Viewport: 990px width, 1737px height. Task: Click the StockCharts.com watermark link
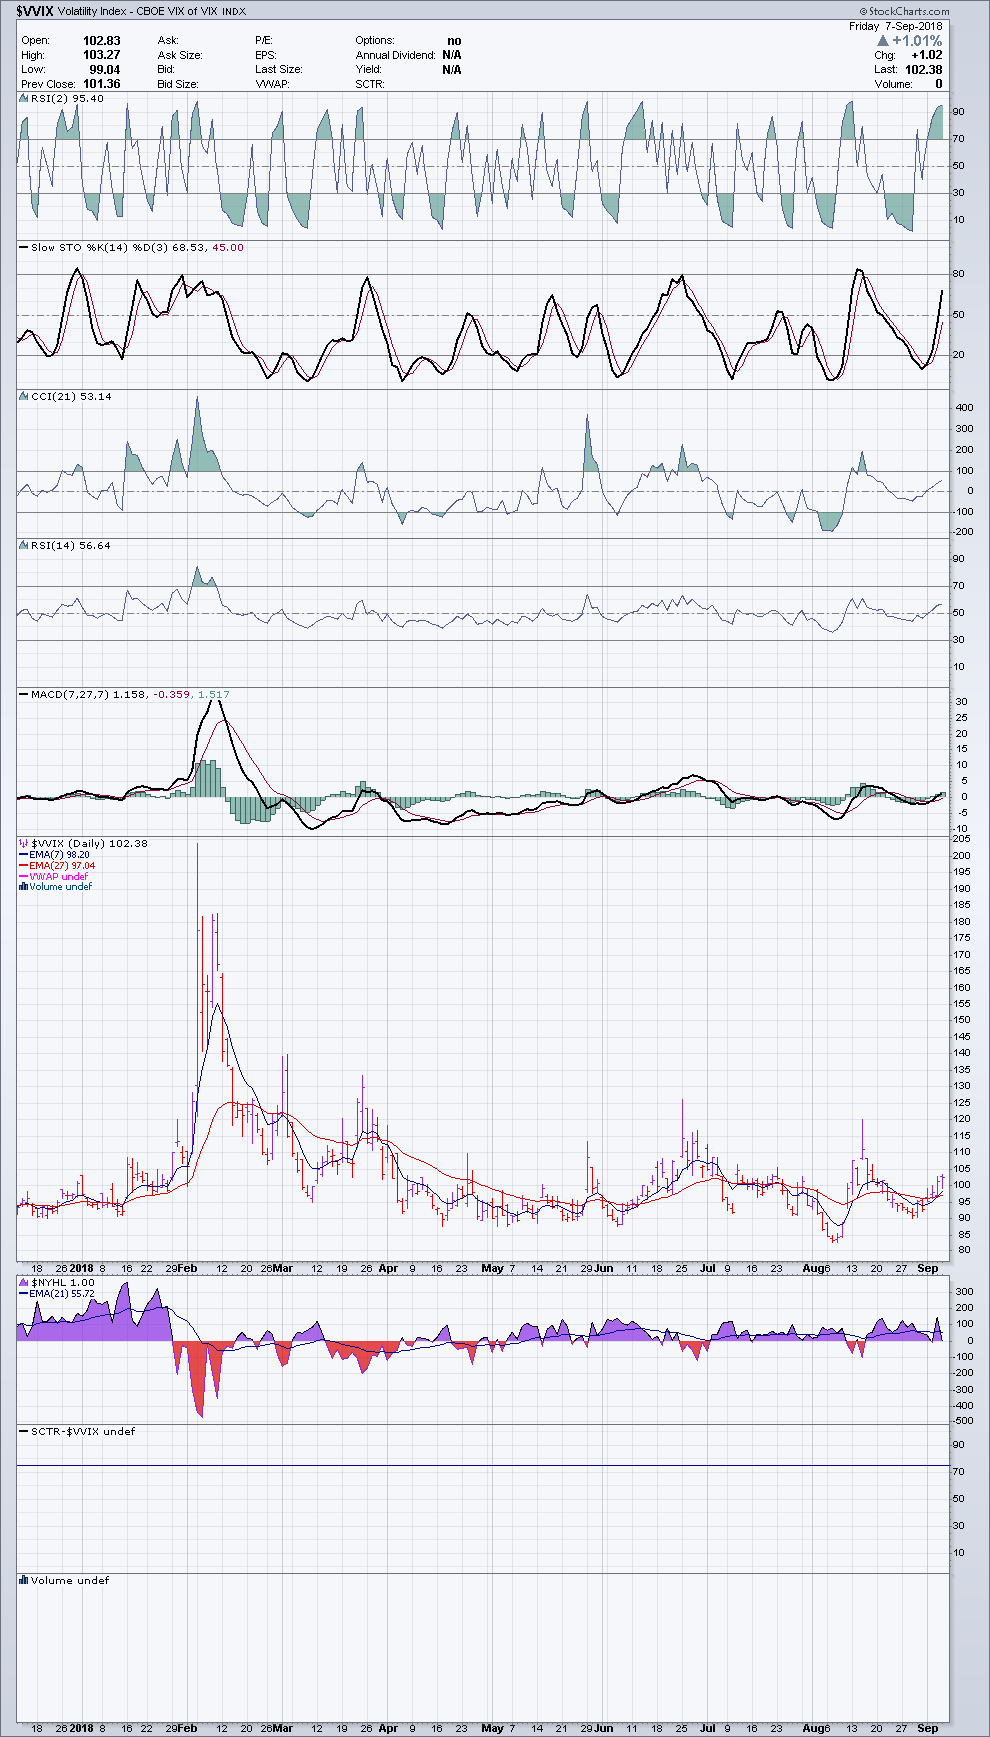click(903, 11)
